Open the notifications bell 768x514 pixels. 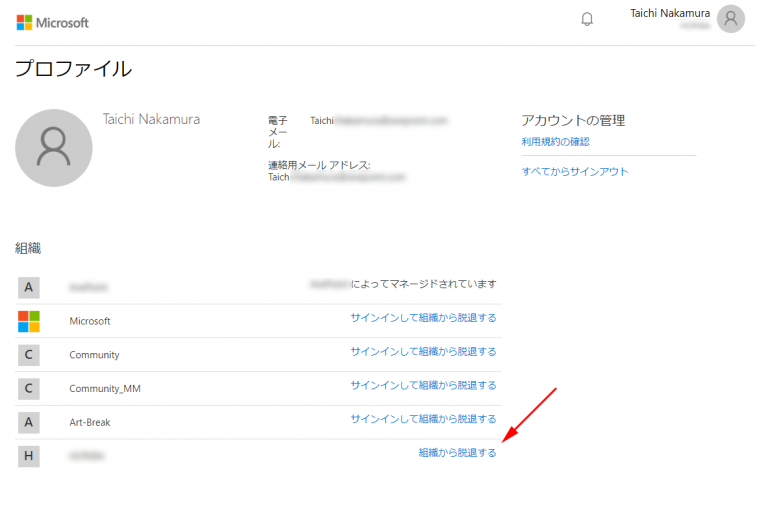[x=587, y=19]
